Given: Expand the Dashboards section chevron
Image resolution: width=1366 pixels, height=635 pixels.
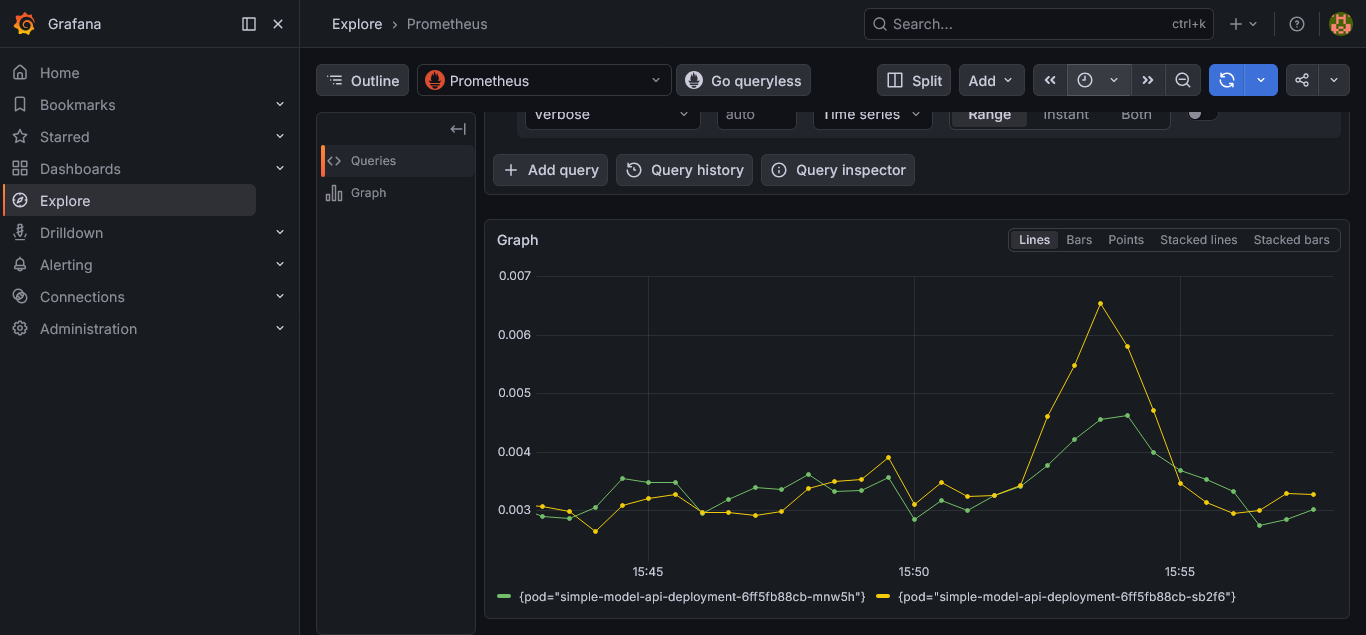Looking at the screenshot, I should pyautogui.click(x=280, y=168).
